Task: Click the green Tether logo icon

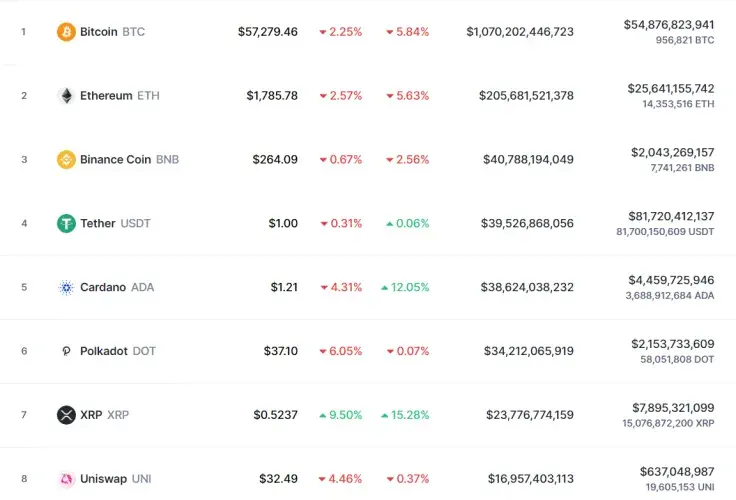Action: (x=66, y=224)
